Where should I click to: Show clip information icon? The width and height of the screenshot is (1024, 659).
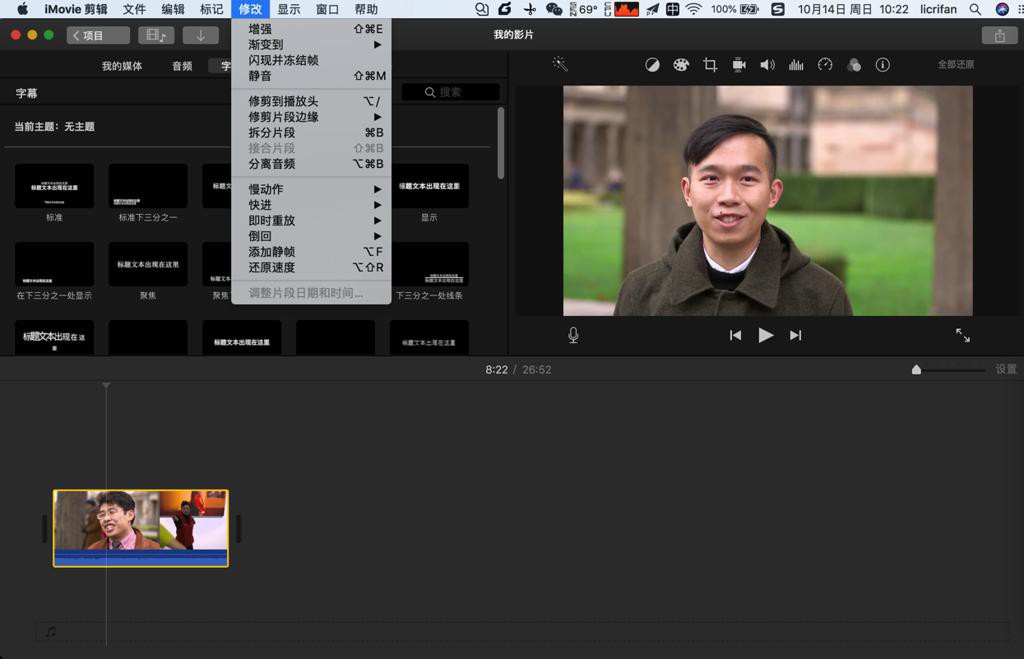point(882,65)
